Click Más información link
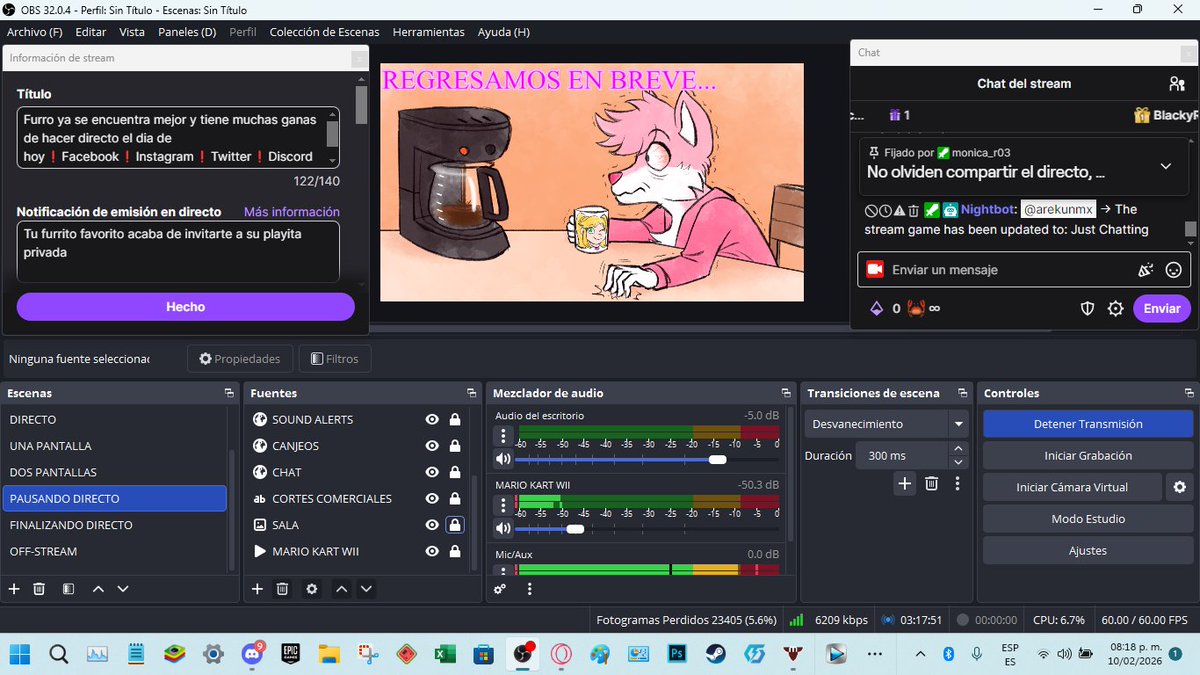 tap(292, 212)
